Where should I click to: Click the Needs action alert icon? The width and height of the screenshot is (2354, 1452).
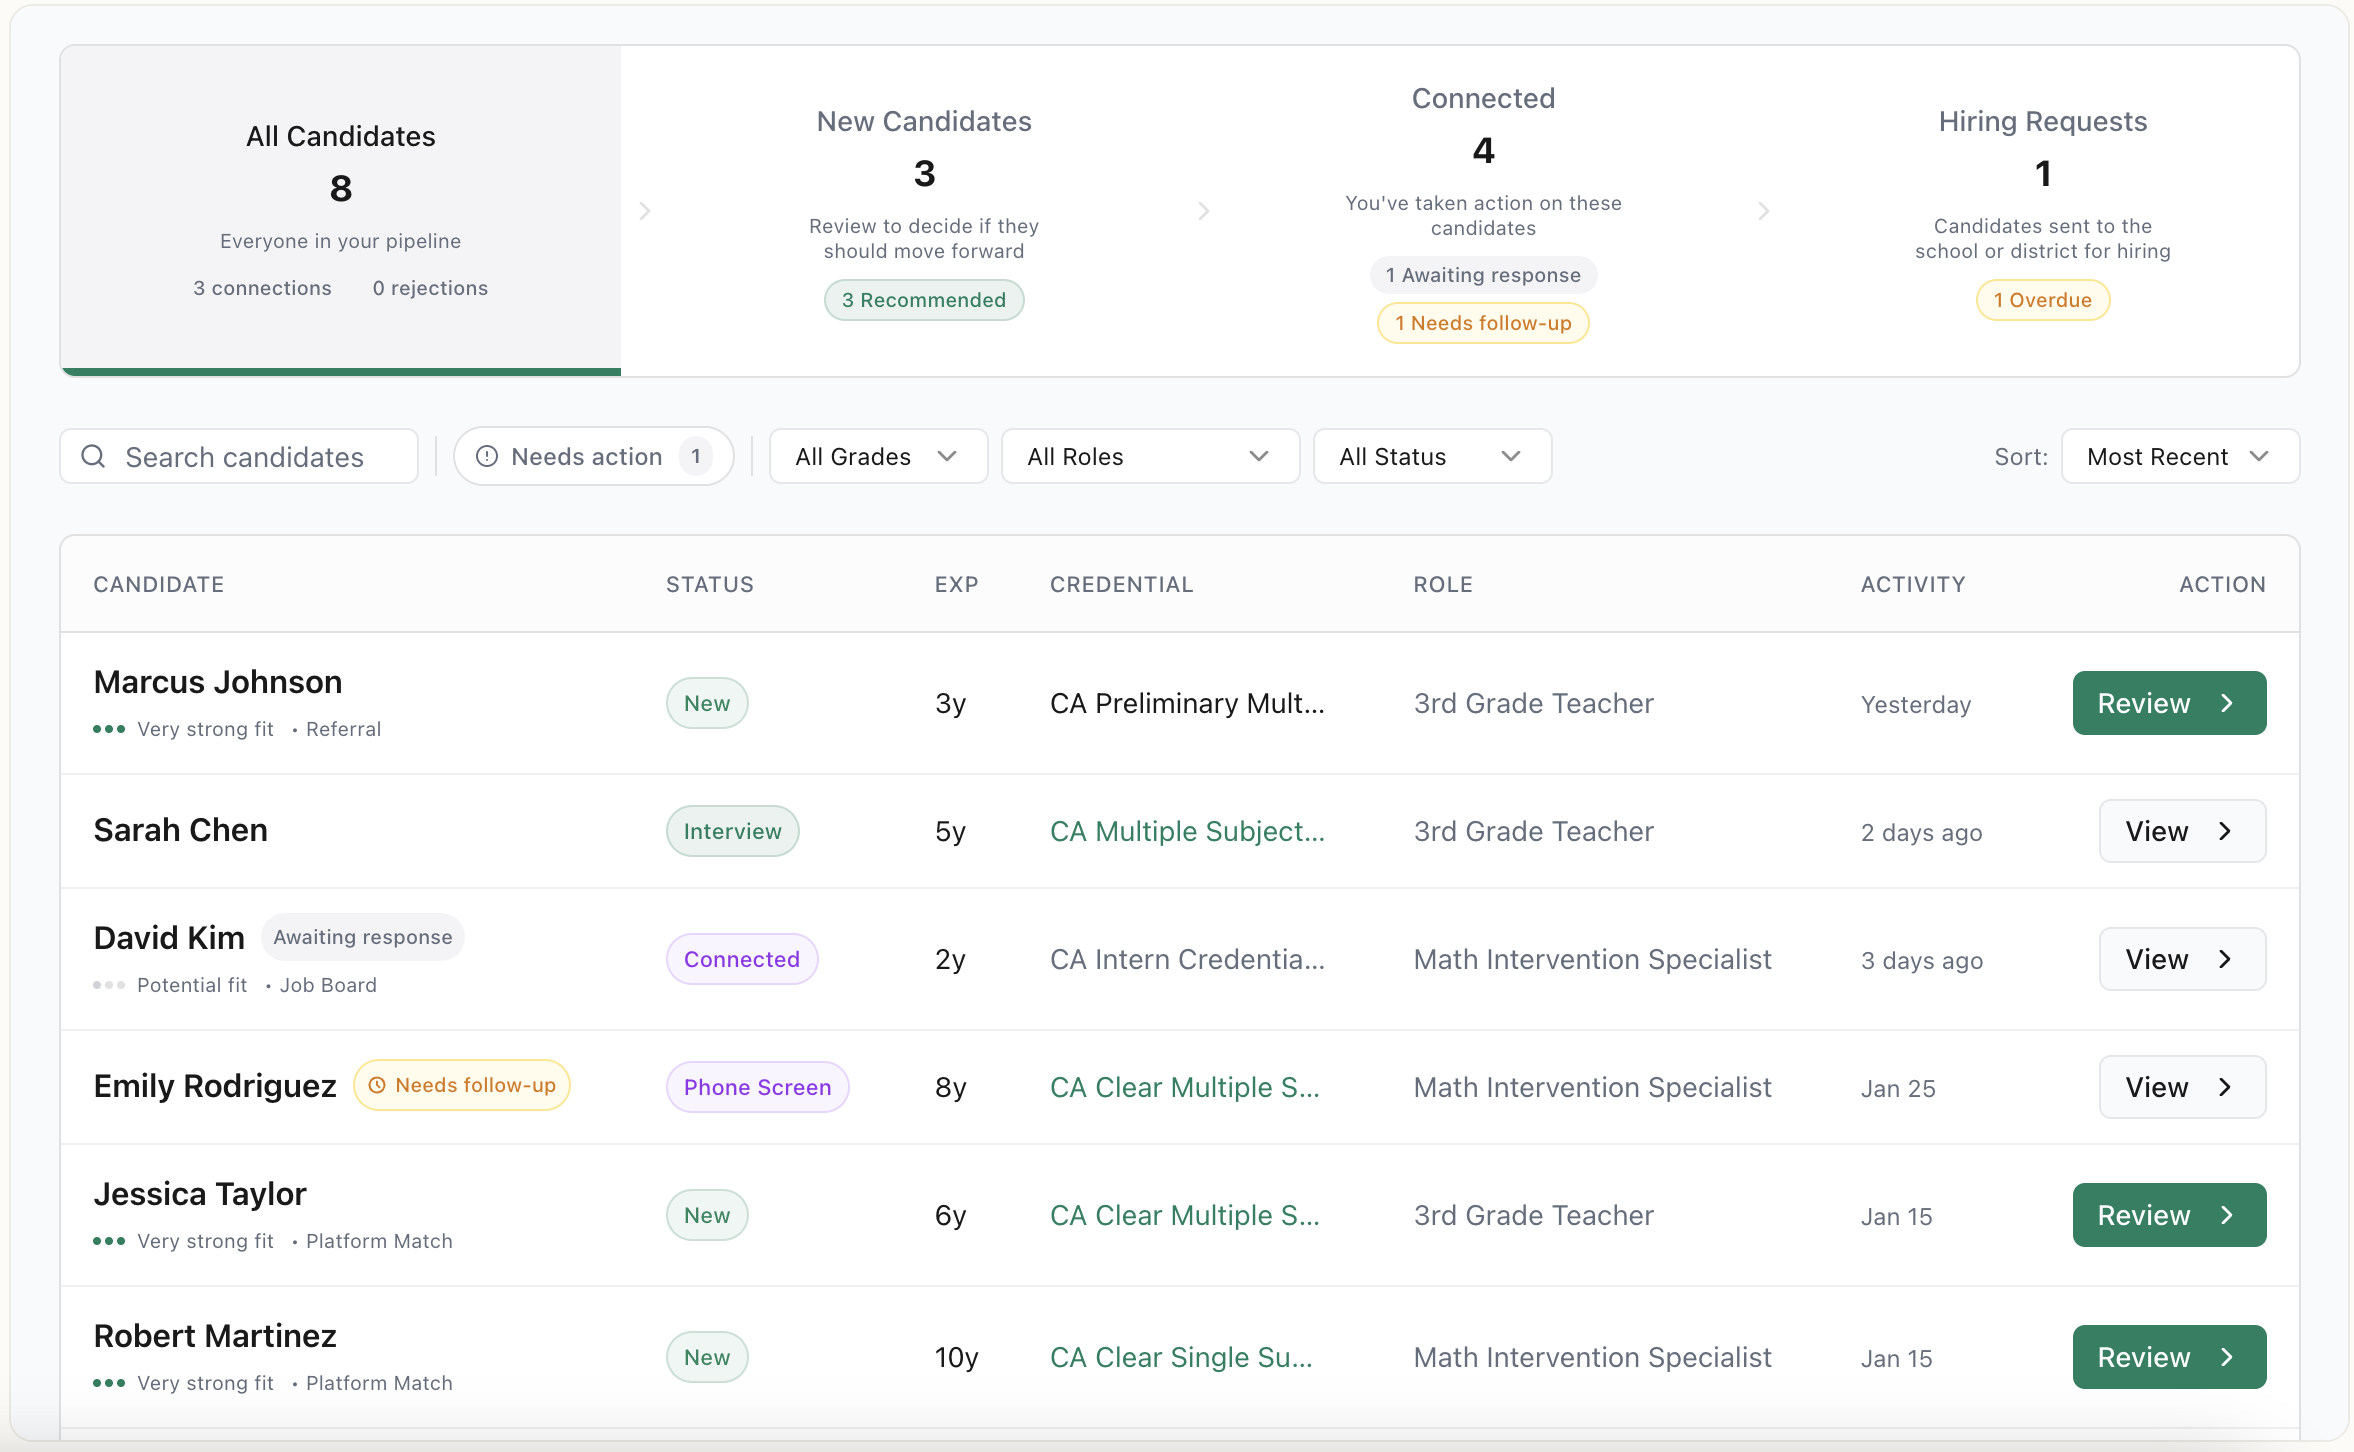[487, 457]
